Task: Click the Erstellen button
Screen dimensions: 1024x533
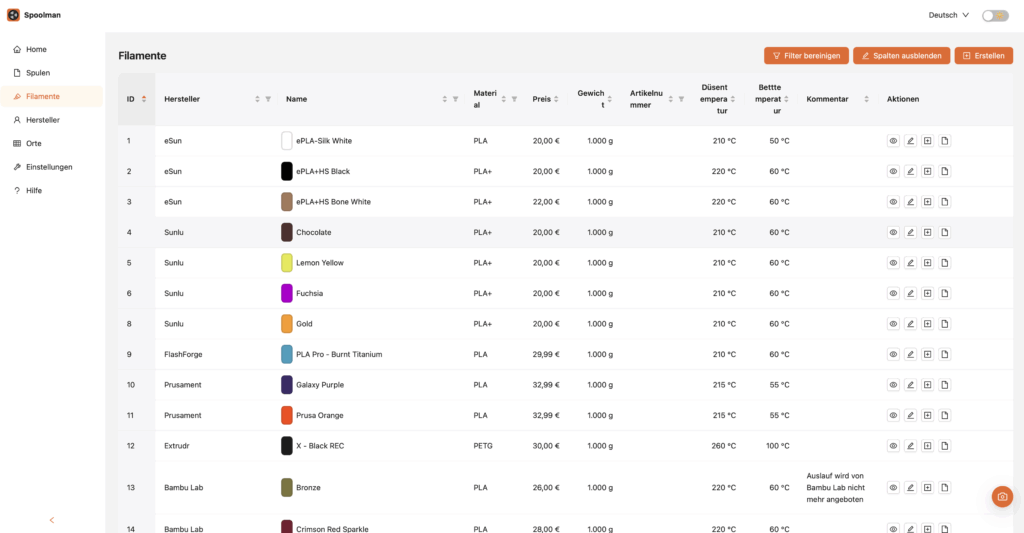Action: [x=983, y=56]
